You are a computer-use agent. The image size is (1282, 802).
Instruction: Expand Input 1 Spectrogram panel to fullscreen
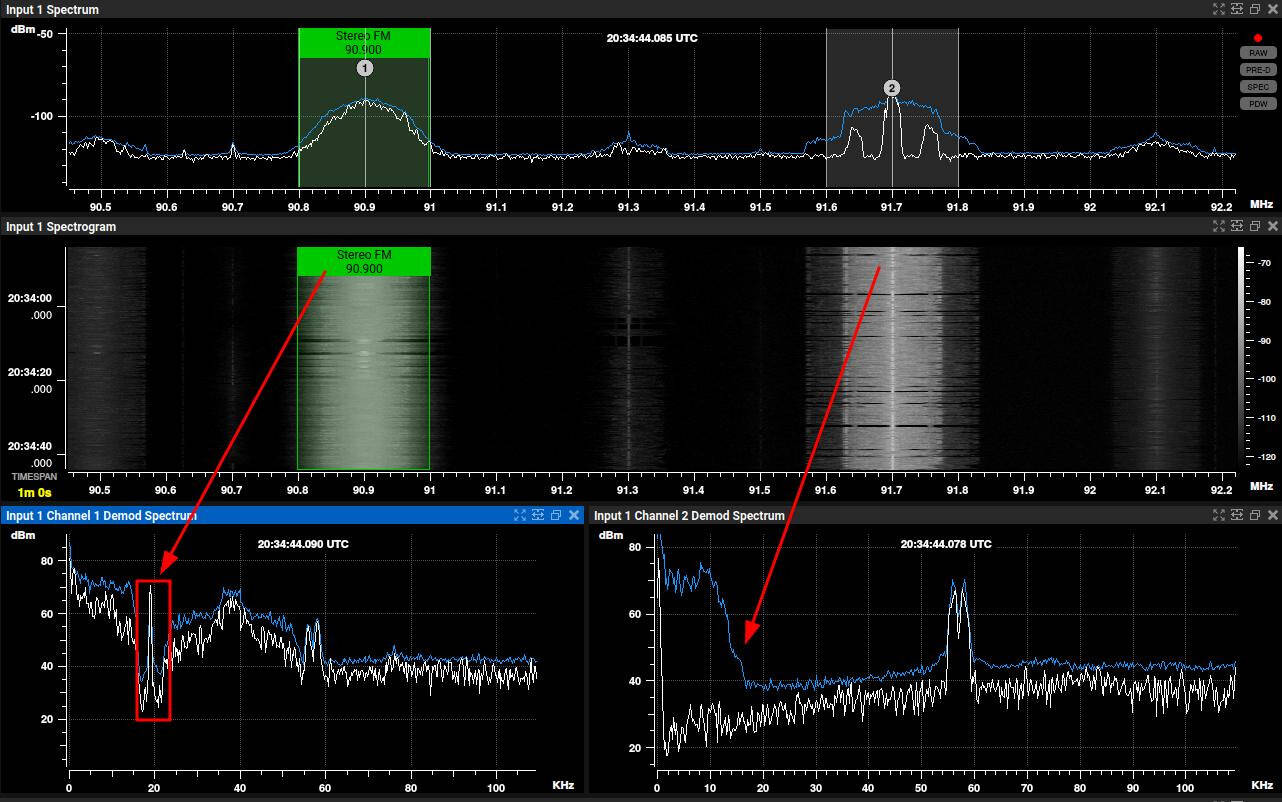pyautogui.click(x=1219, y=227)
